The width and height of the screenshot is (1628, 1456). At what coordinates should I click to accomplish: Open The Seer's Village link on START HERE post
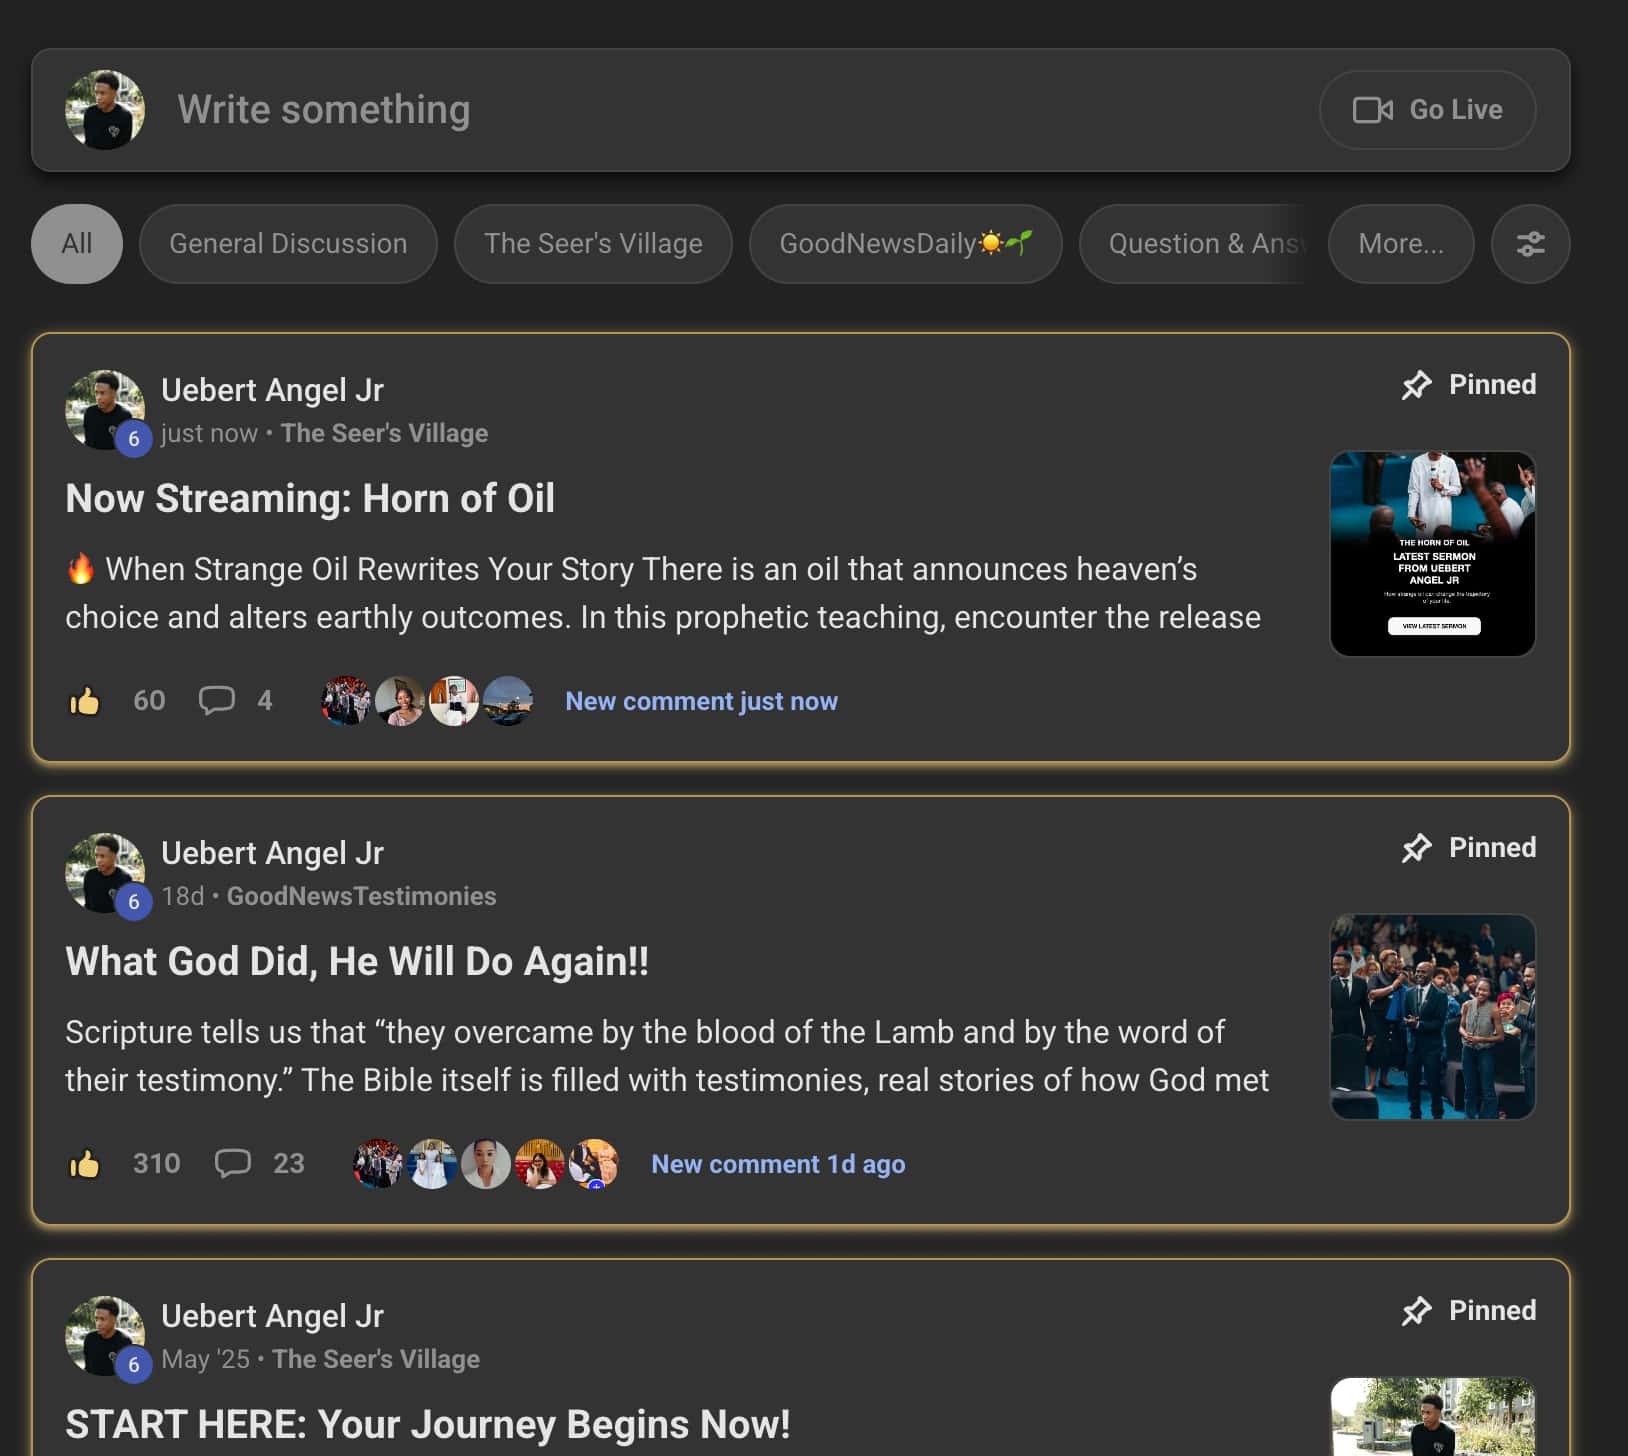point(376,1359)
